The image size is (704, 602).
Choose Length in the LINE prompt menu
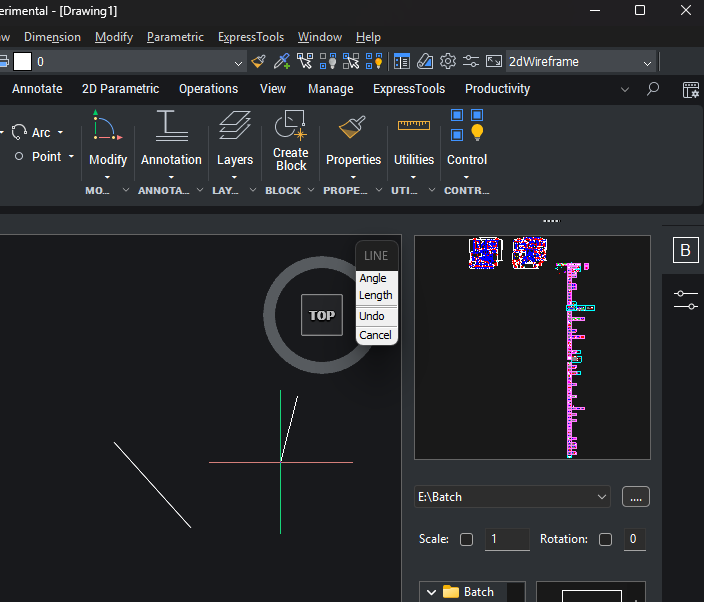click(377, 295)
